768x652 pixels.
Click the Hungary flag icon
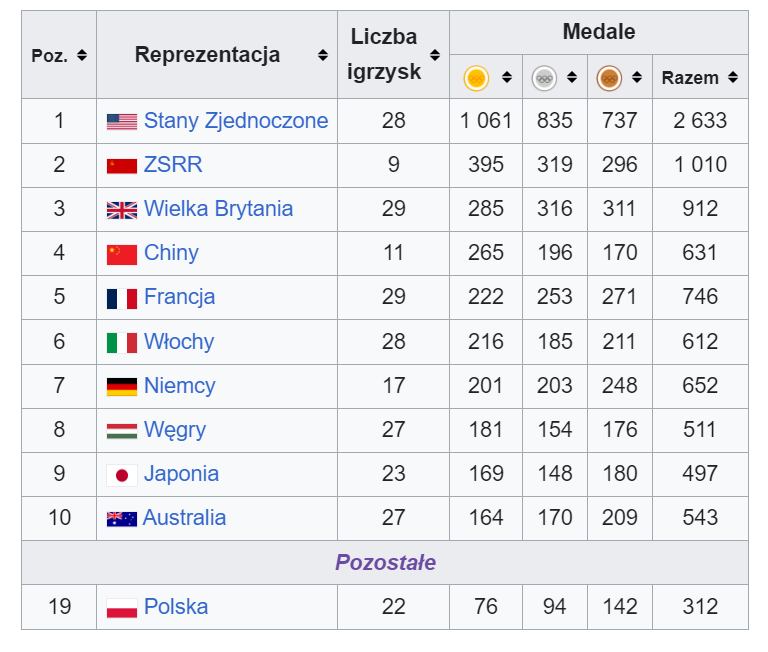pyautogui.click(x=122, y=431)
